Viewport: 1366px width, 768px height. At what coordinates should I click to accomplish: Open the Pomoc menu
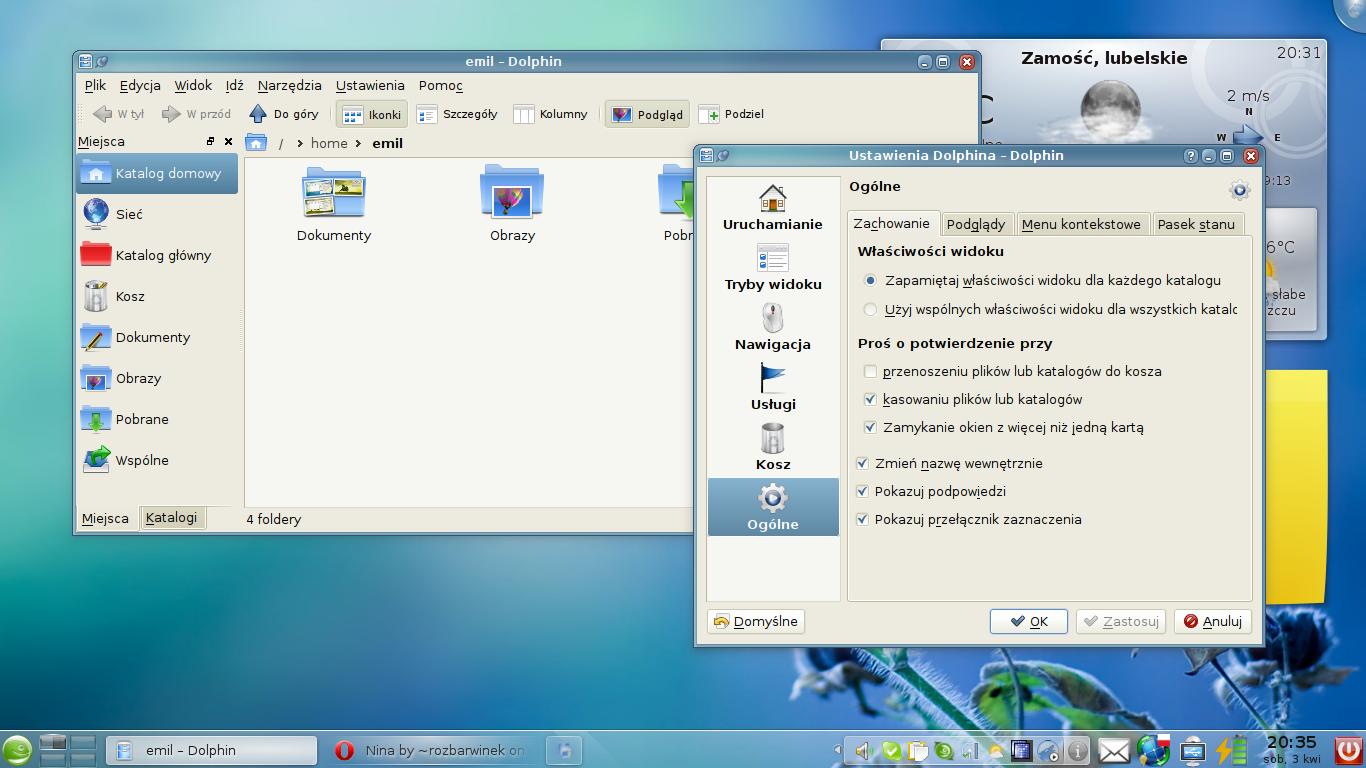(440, 86)
